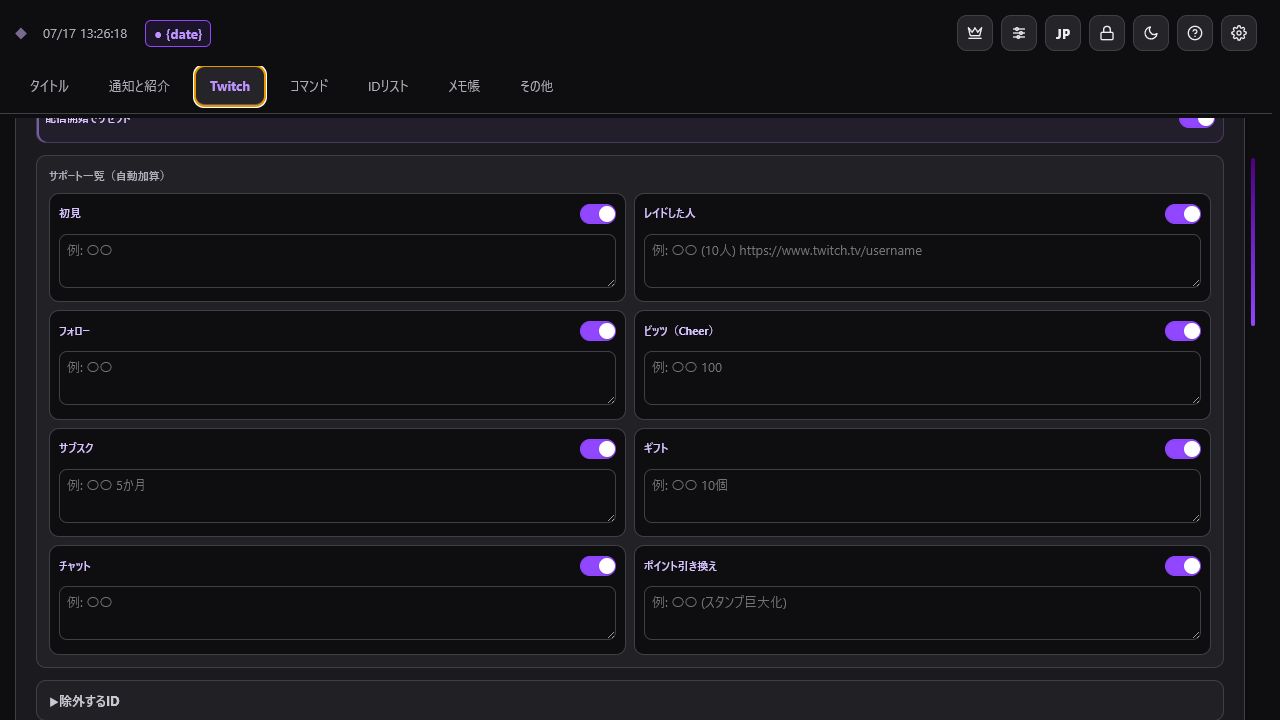Disable the ビッツ (Cheer) switch
Image resolution: width=1280 pixels, height=720 pixels.
click(1183, 331)
